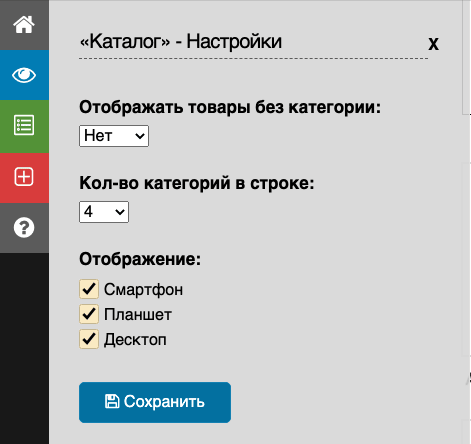Image resolution: width=471 pixels, height=444 pixels.
Task: Click the chevron on the 4 select
Action: pyautogui.click(x=120, y=212)
